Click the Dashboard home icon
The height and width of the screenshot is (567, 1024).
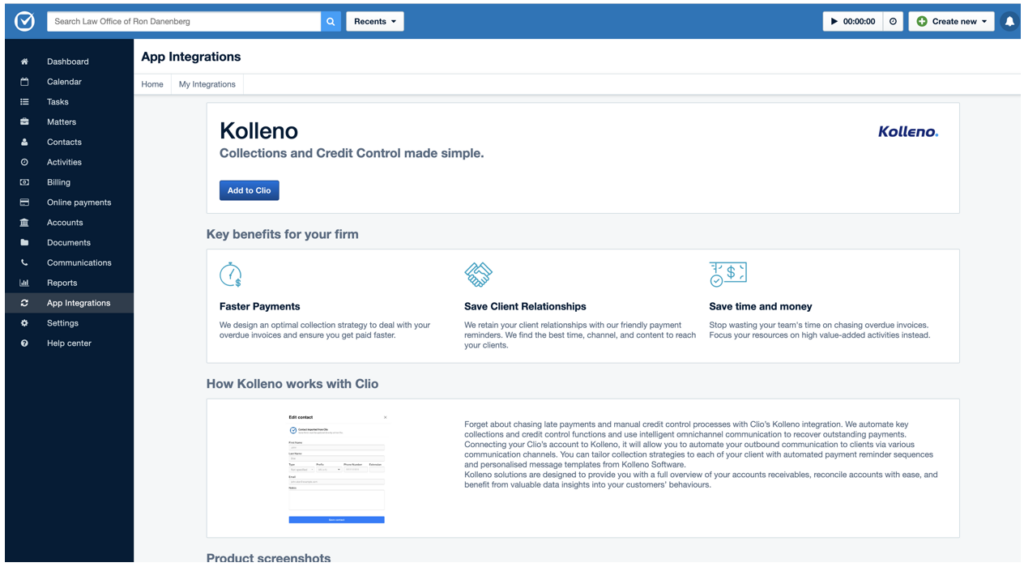coord(24,61)
